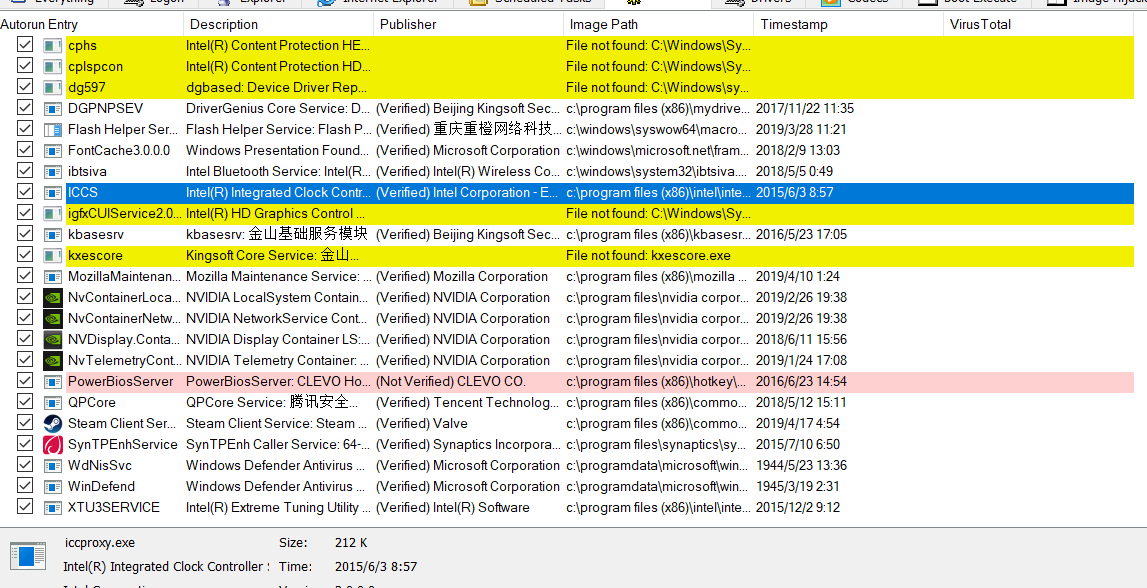
Task: Click the window icon next to DGPNPSEV
Action: [x=53, y=109]
